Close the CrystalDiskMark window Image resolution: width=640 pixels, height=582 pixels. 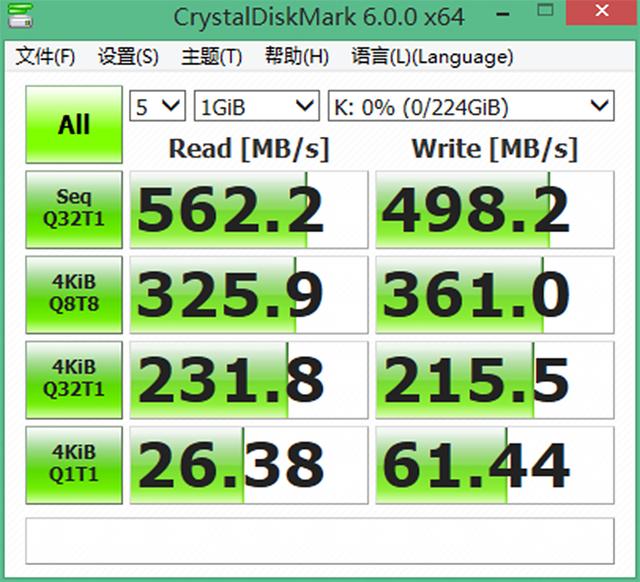(x=602, y=12)
